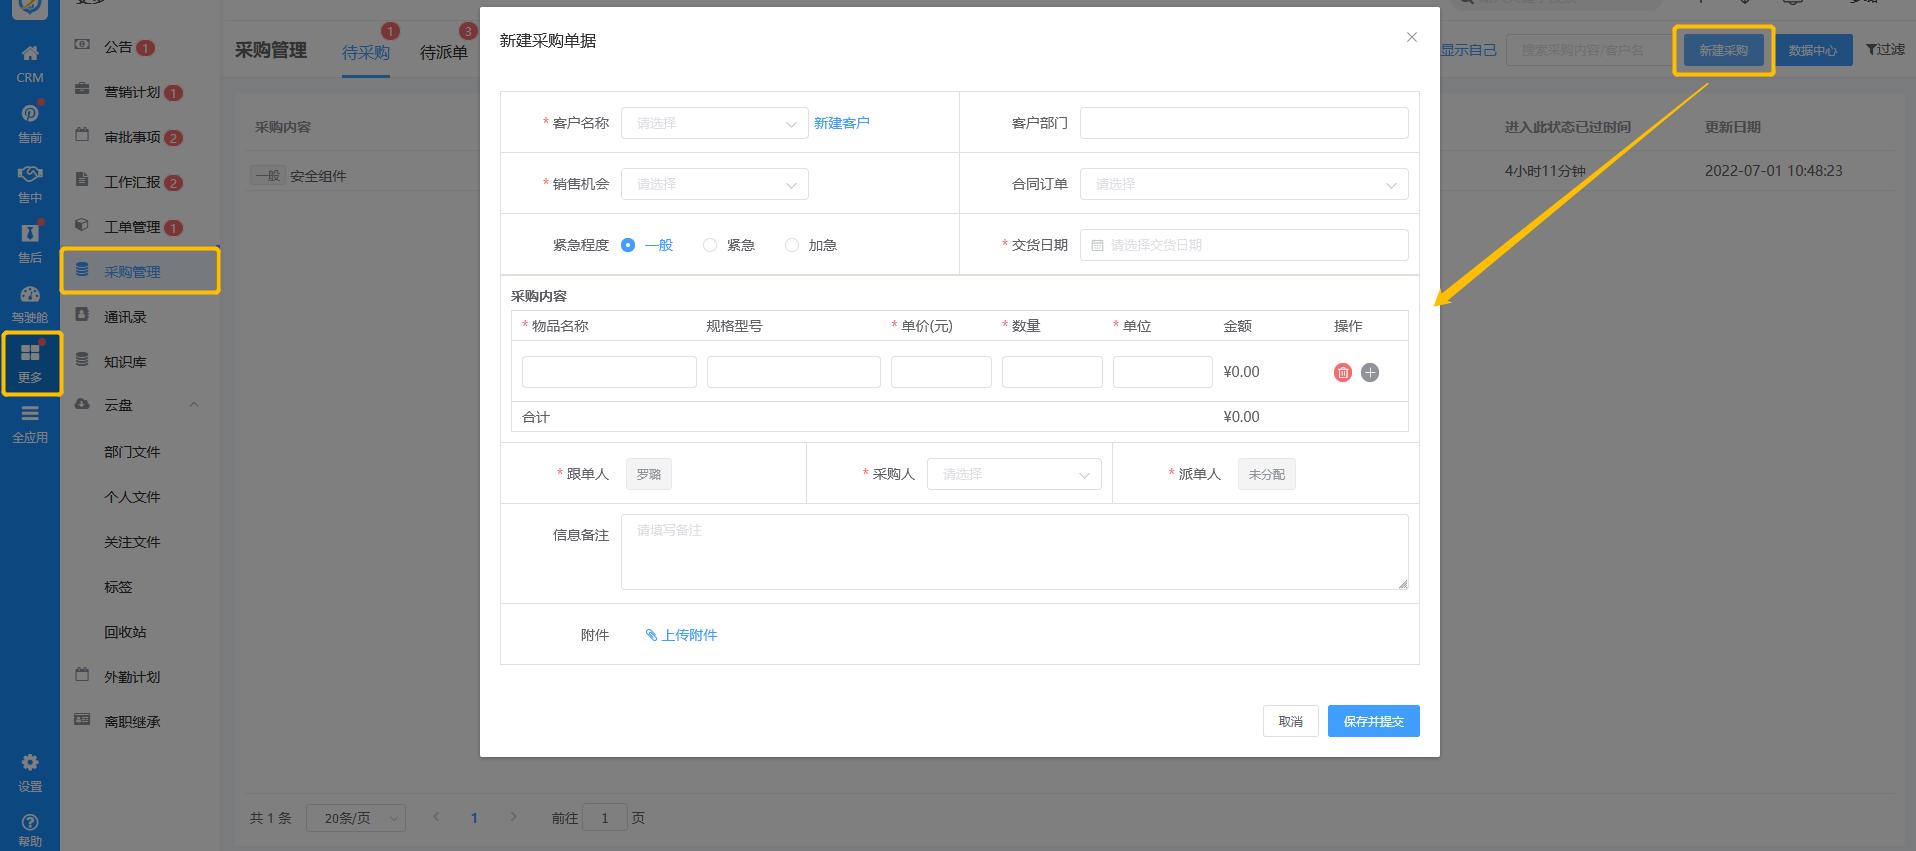The image size is (1916, 851).
Task: Click the 数量 input field
Action: point(1052,372)
